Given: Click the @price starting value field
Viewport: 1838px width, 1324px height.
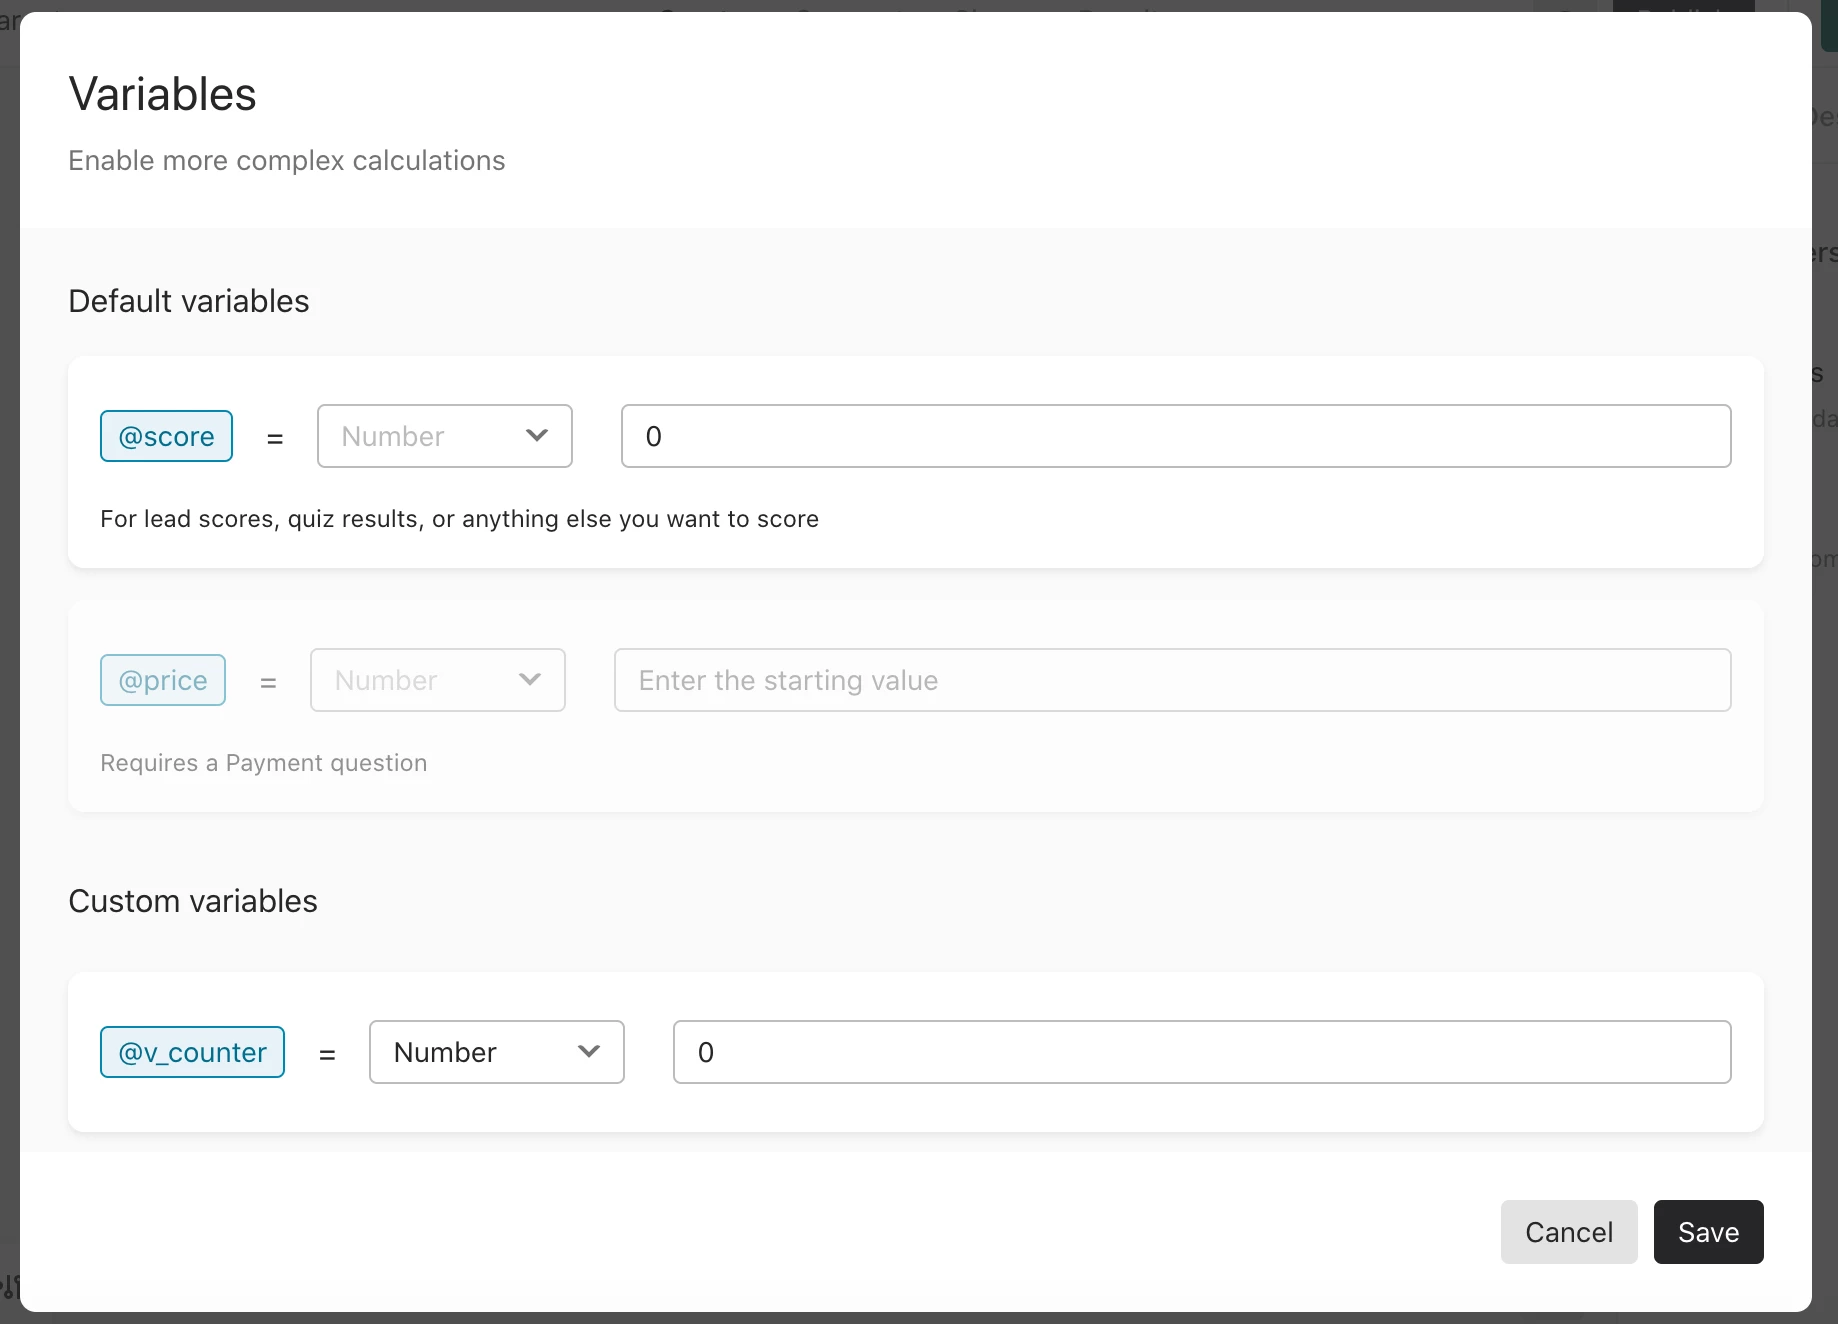Looking at the screenshot, I should point(1173,680).
